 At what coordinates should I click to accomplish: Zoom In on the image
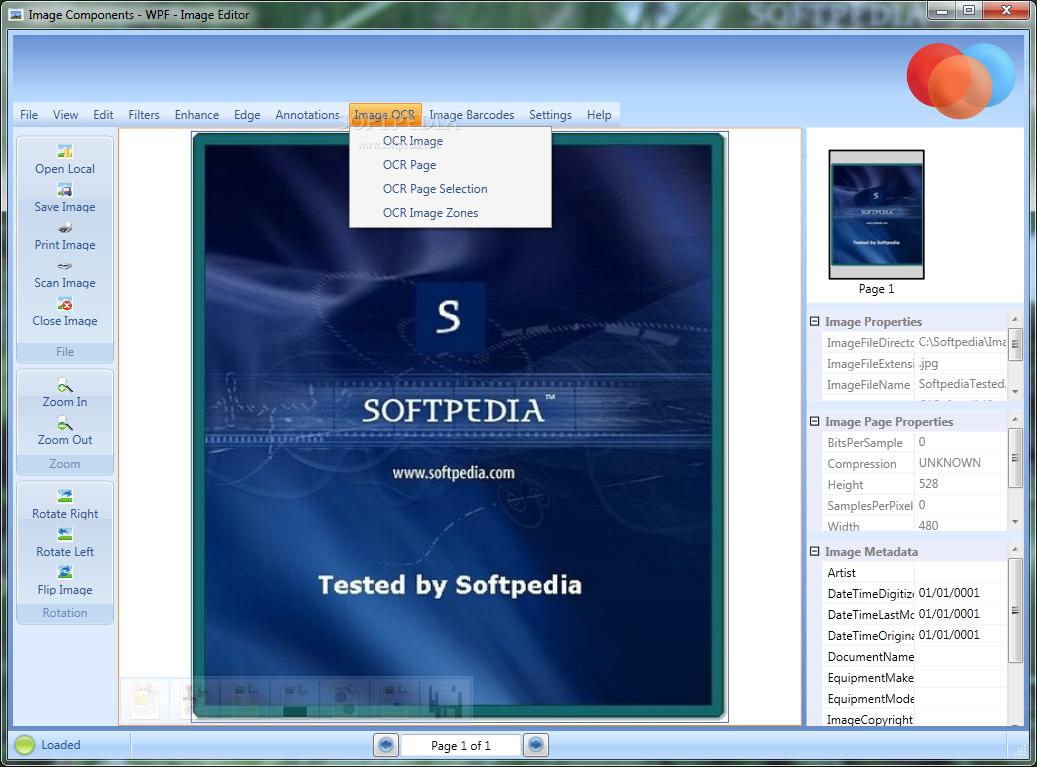[65, 394]
